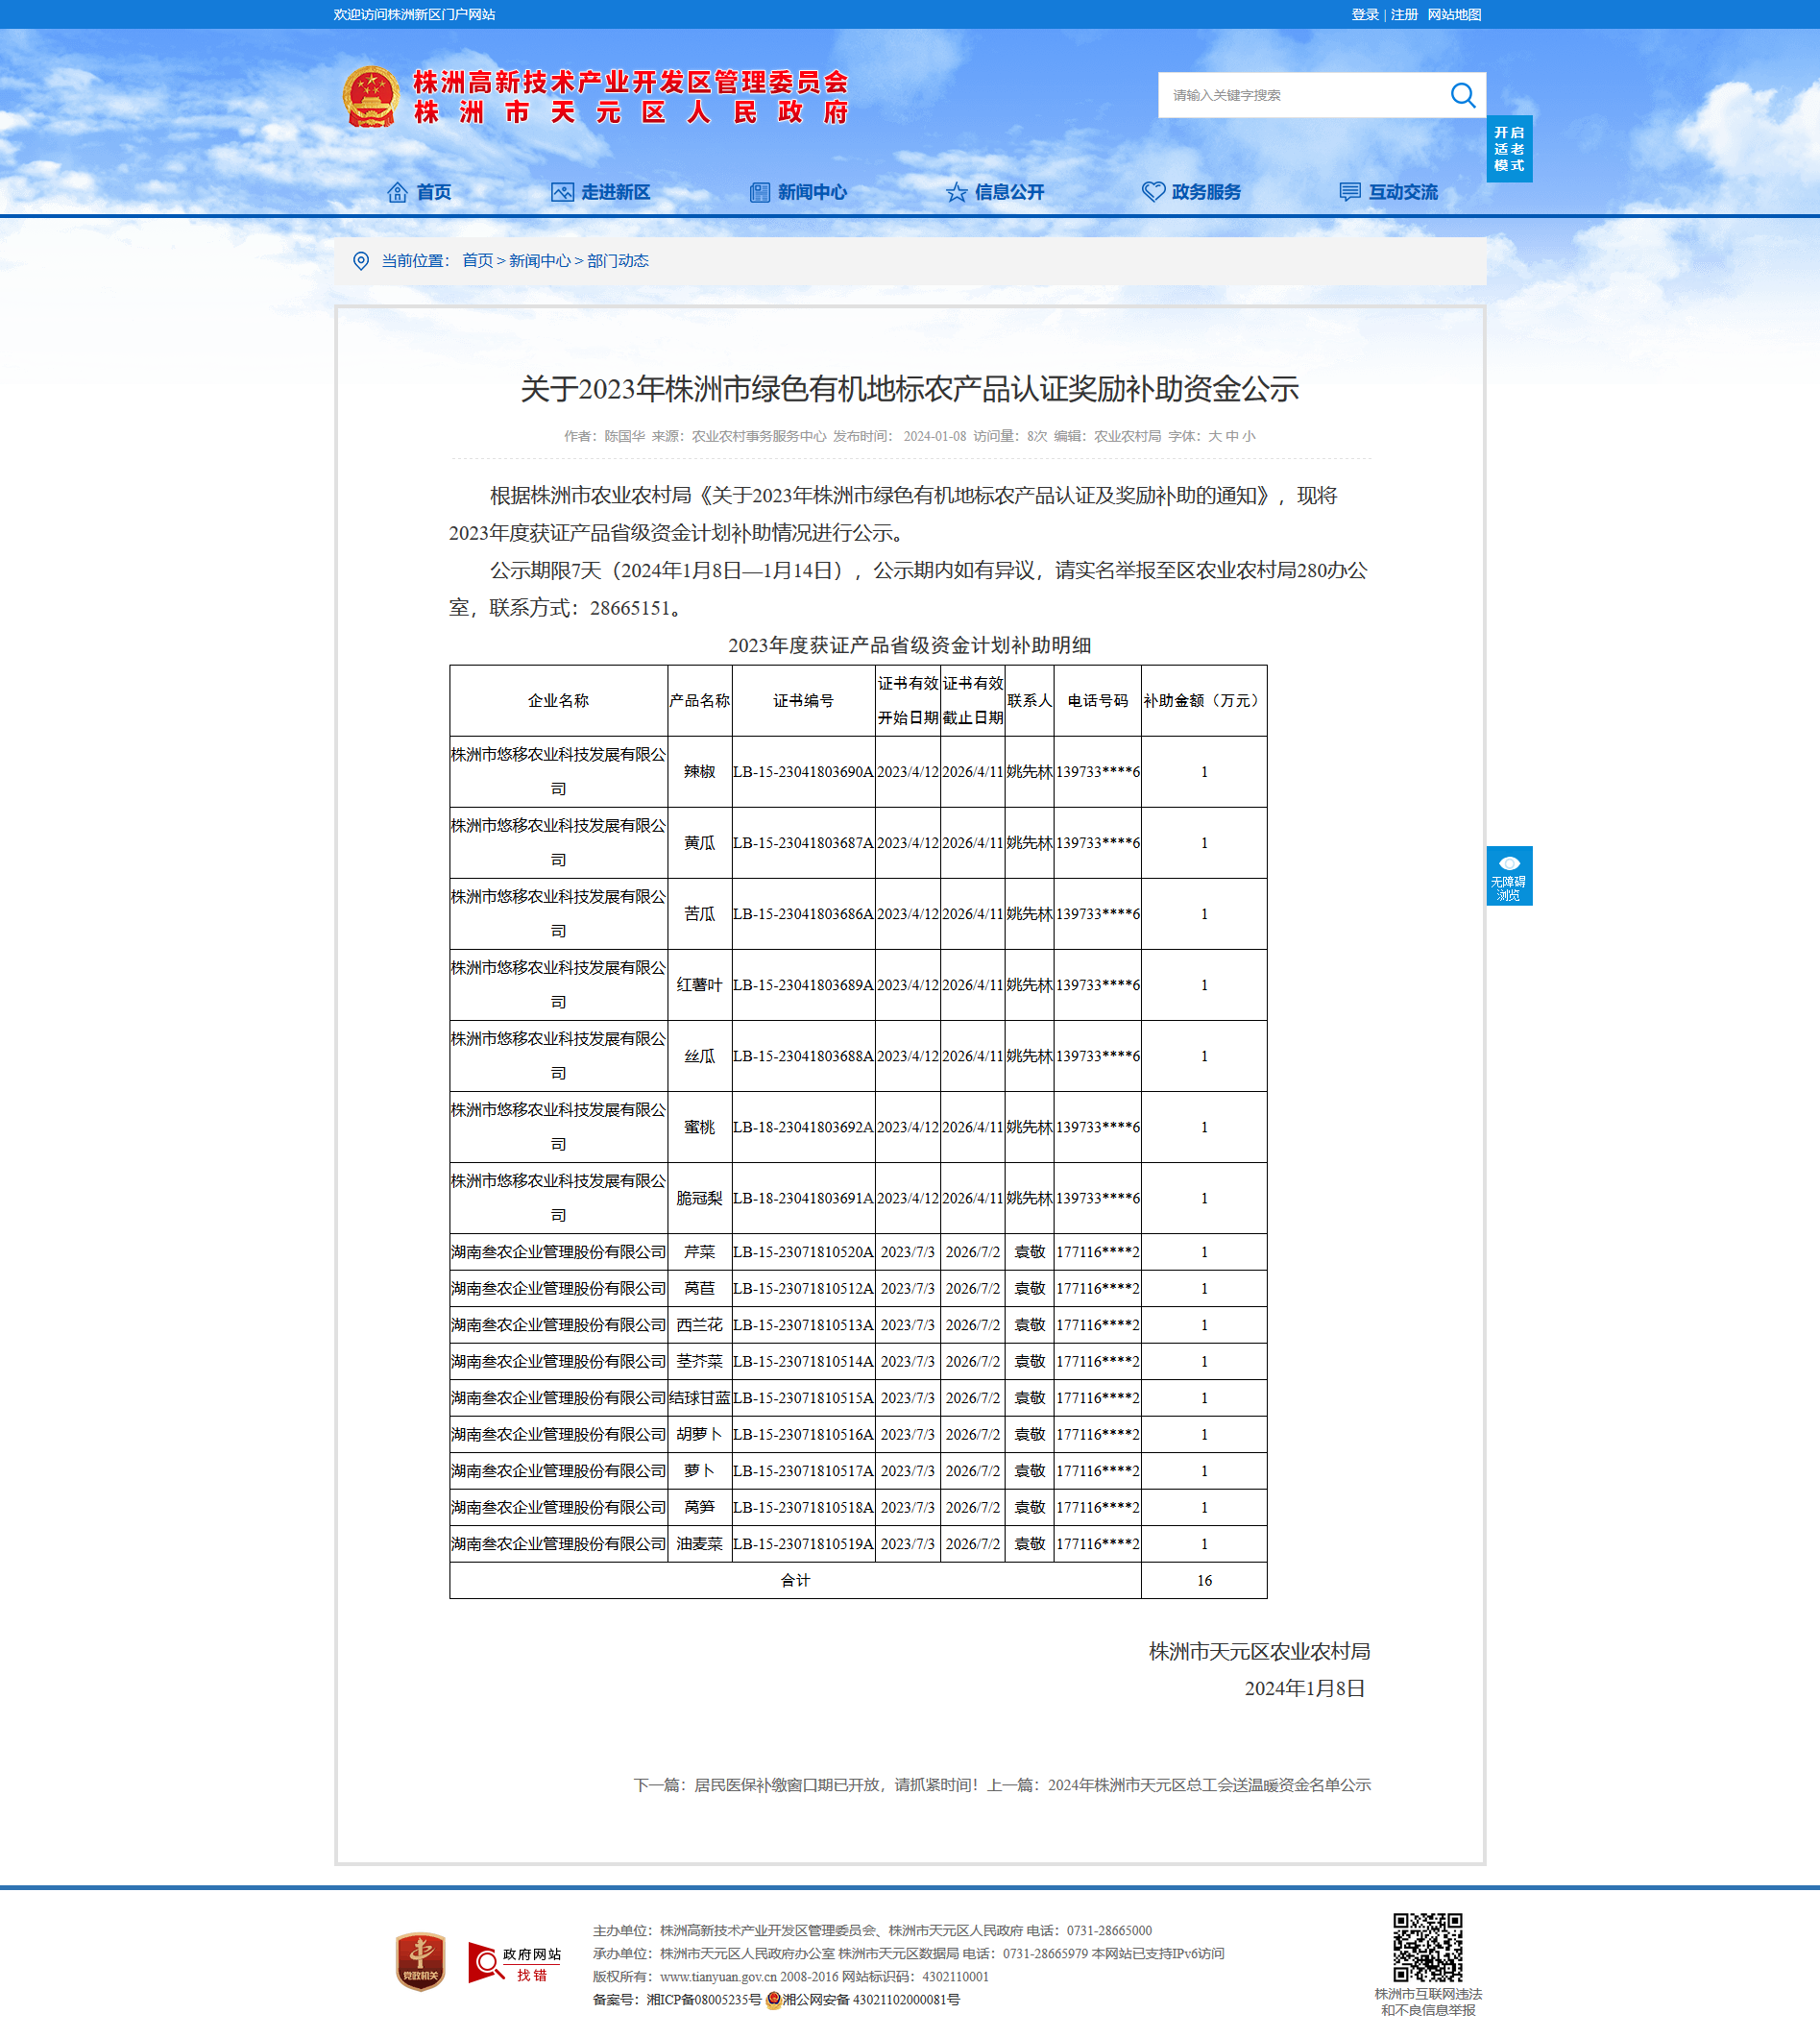Click certificate number LB-15-23071810520A

click(x=803, y=1252)
